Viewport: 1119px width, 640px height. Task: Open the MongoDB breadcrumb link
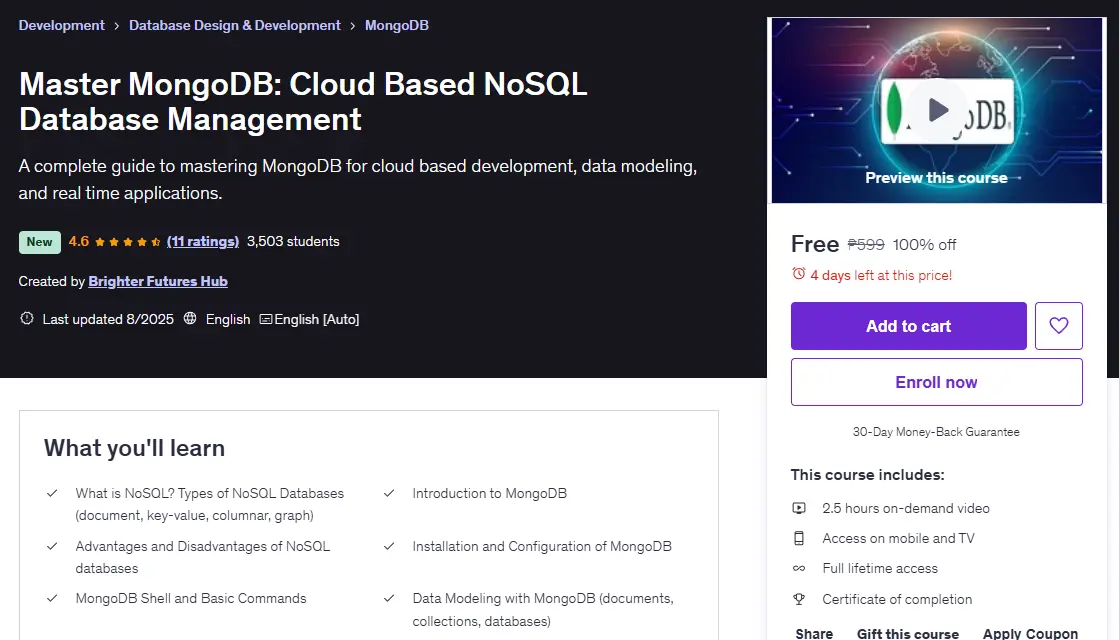click(x=397, y=25)
